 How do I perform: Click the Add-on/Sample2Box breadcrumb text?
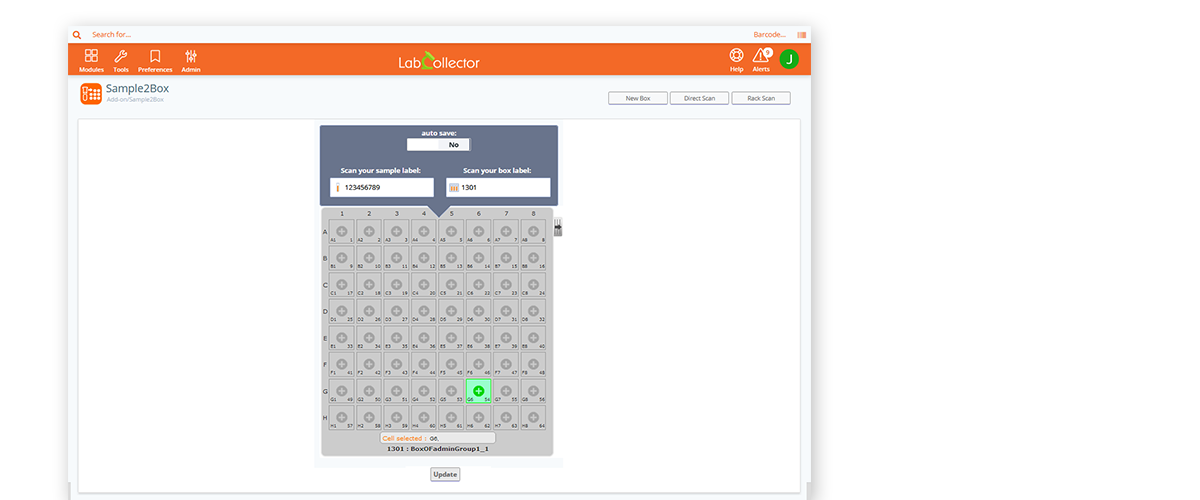pyautogui.click(x=136, y=100)
